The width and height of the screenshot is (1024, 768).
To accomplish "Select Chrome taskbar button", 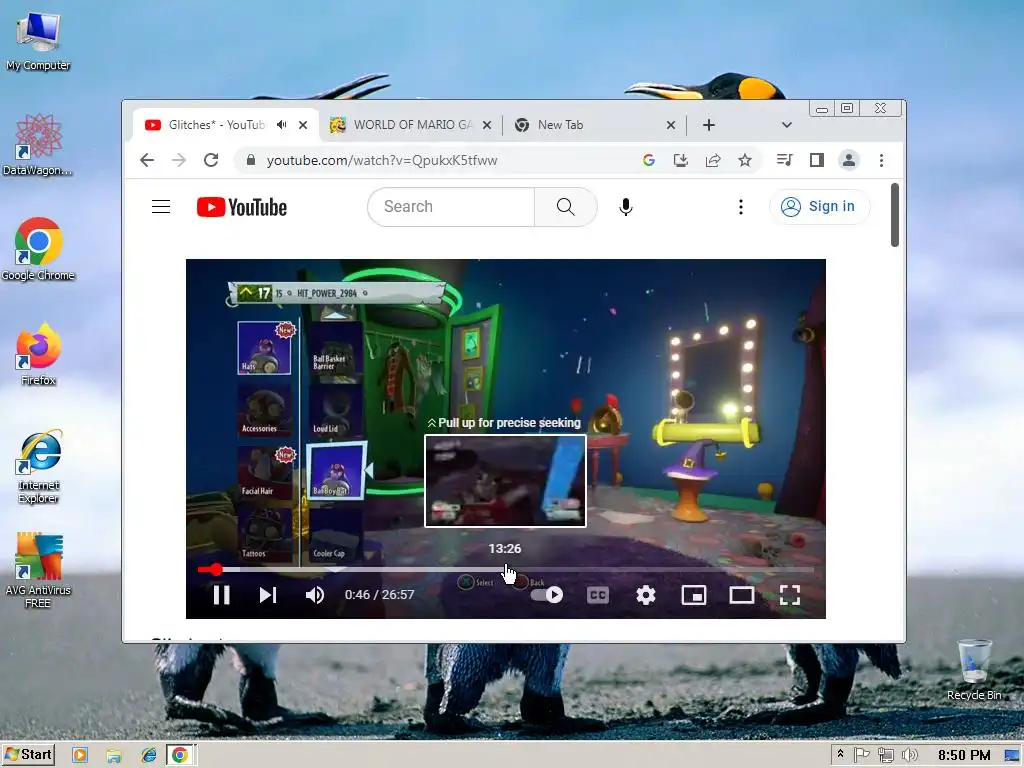I will tap(180, 756).
